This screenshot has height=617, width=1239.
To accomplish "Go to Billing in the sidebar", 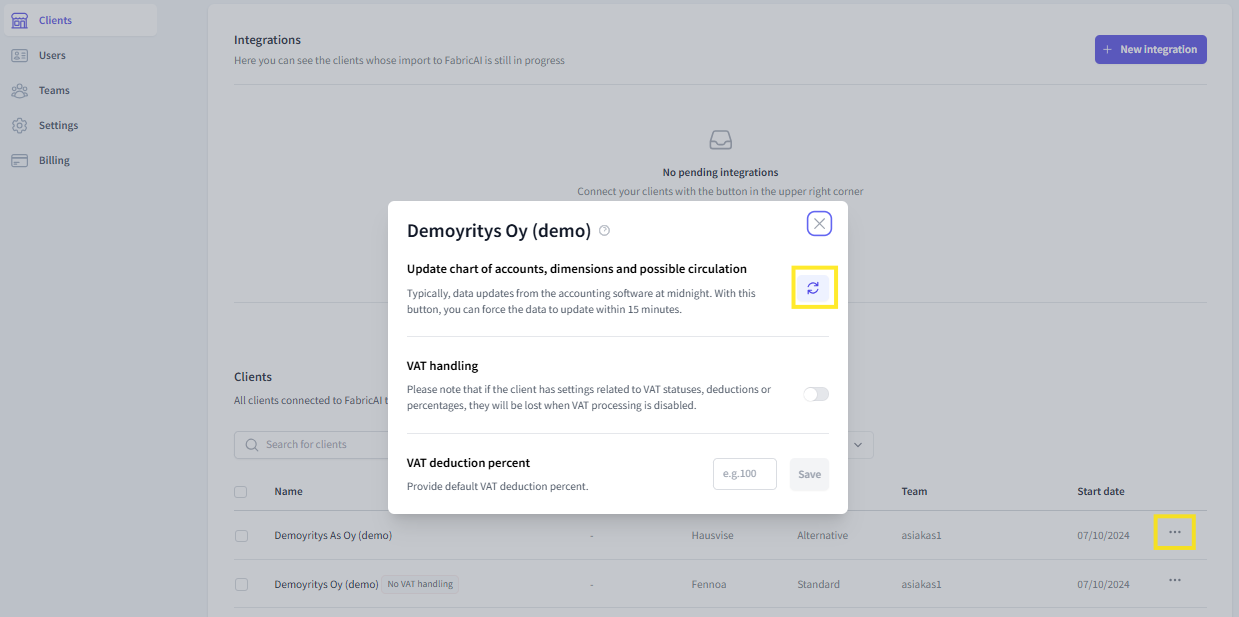I will pos(54,160).
